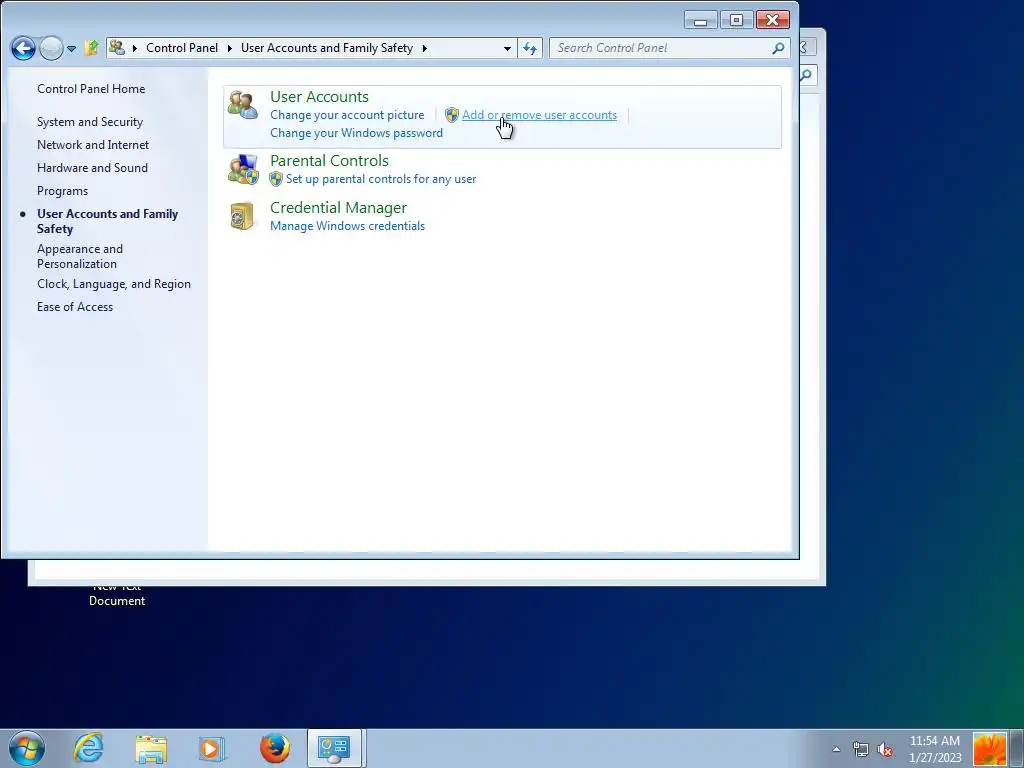1024x768 pixels.
Task: Open the clock showing 11:54 AM
Action: click(x=935, y=749)
